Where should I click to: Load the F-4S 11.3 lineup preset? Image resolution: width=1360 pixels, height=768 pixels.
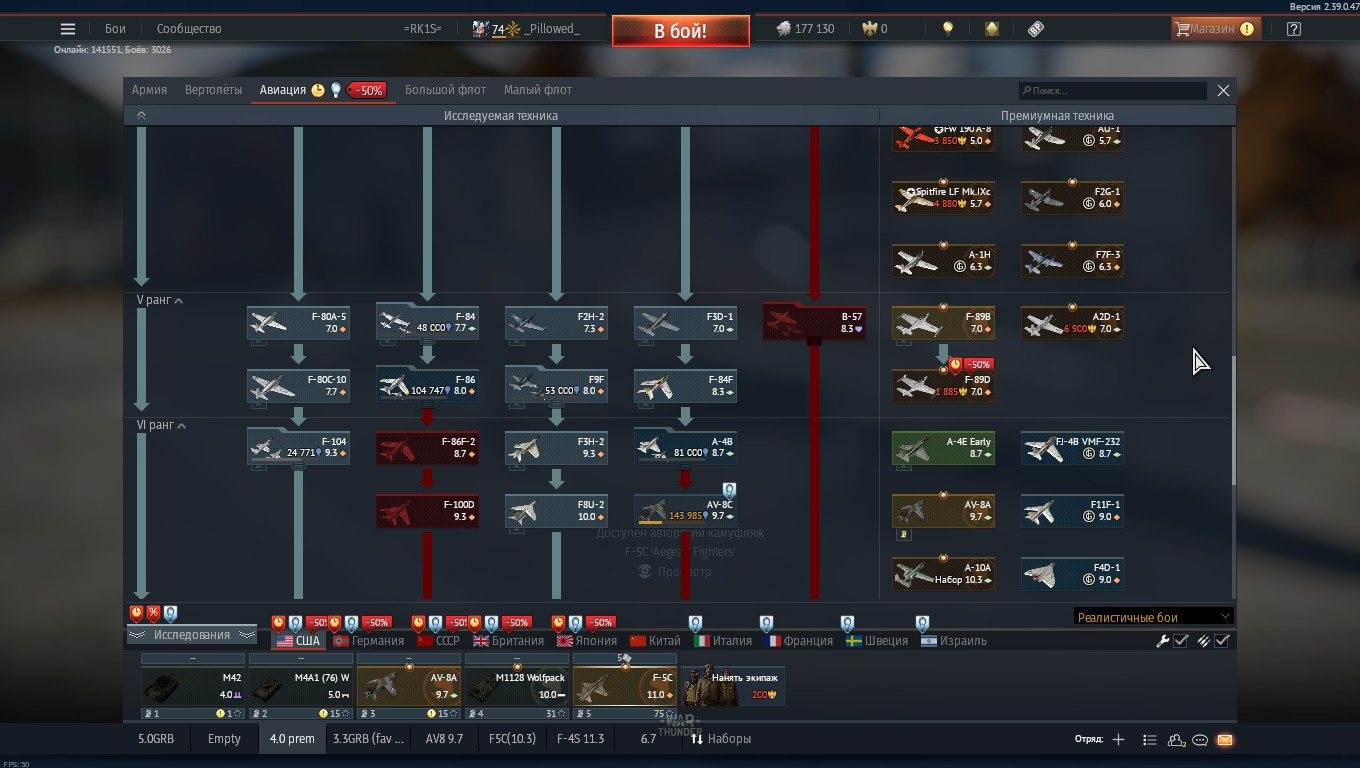[580, 739]
